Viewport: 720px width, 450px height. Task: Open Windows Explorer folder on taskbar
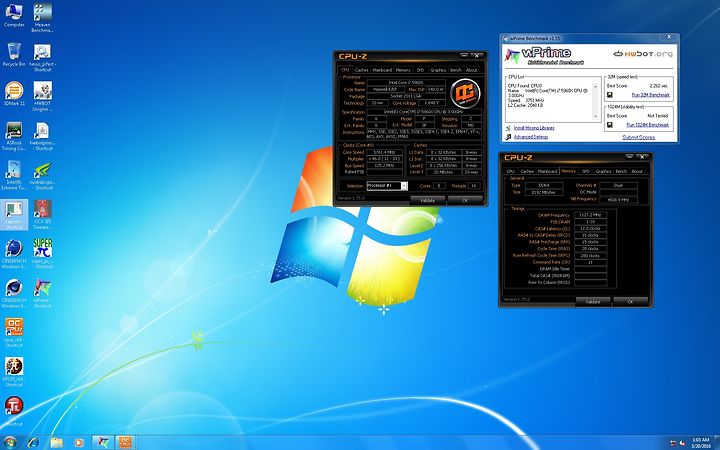click(56, 443)
